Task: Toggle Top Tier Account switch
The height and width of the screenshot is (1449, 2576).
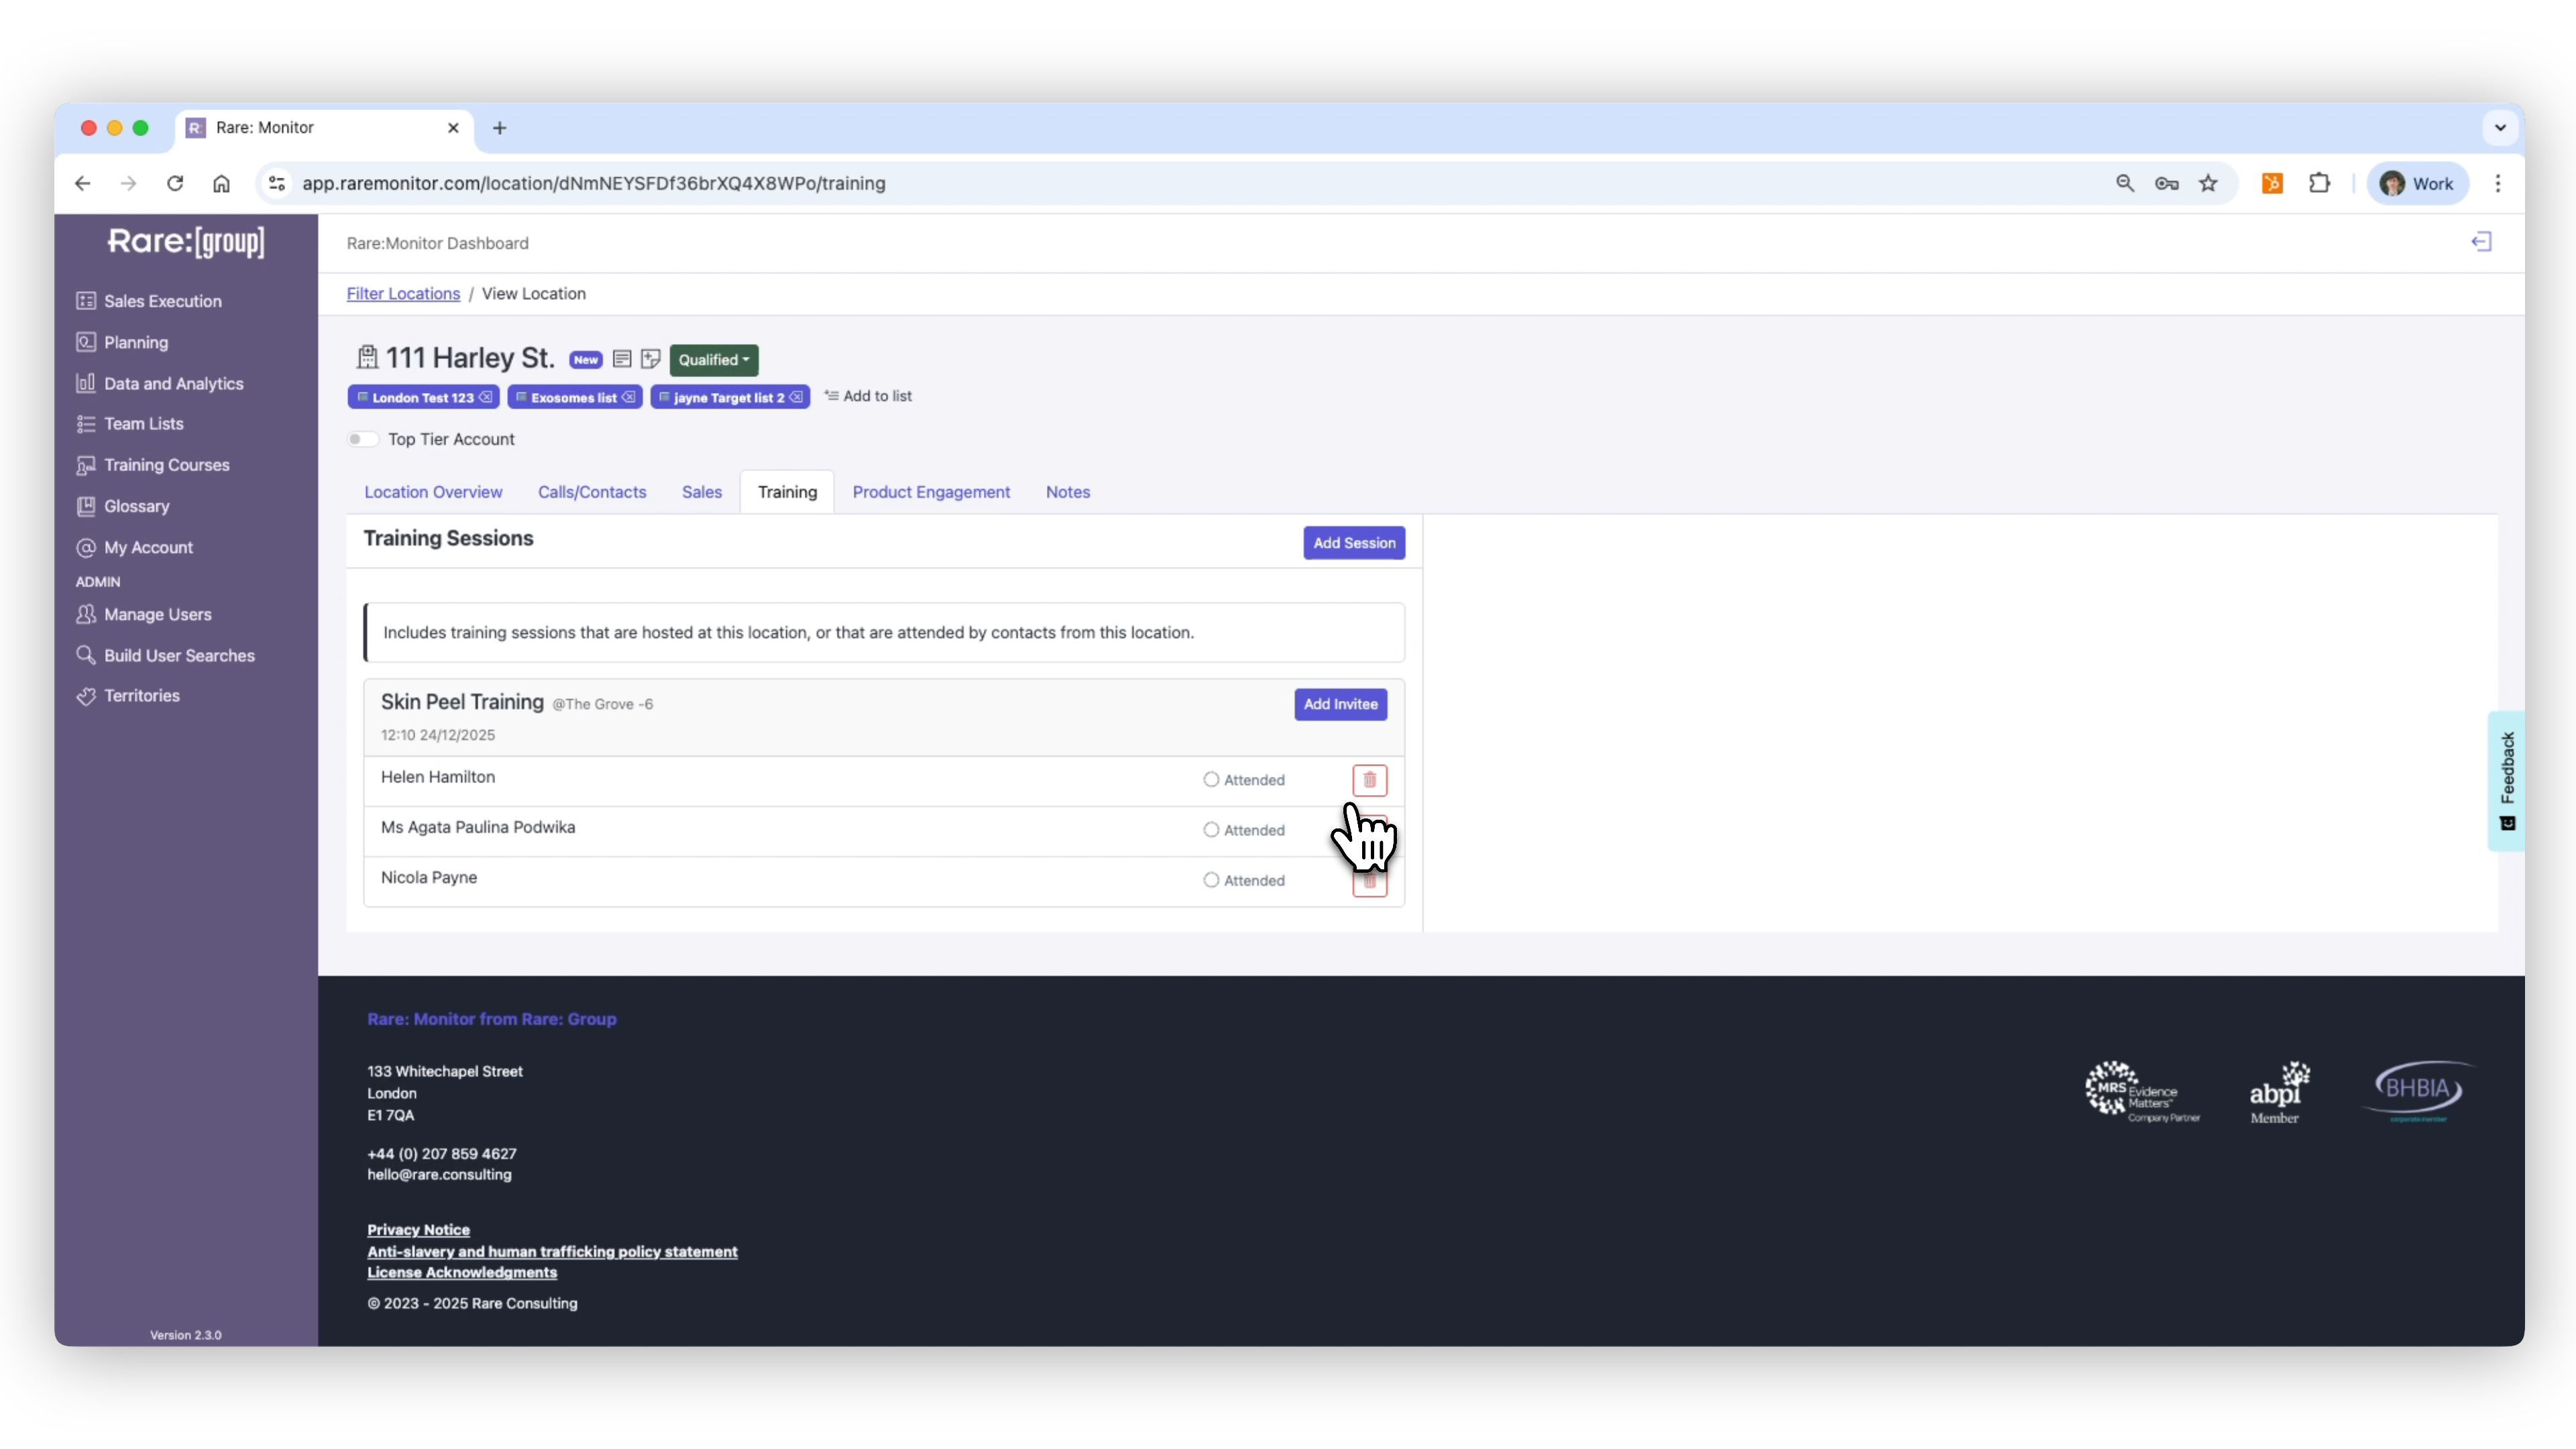Action: (x=362, y=439)
